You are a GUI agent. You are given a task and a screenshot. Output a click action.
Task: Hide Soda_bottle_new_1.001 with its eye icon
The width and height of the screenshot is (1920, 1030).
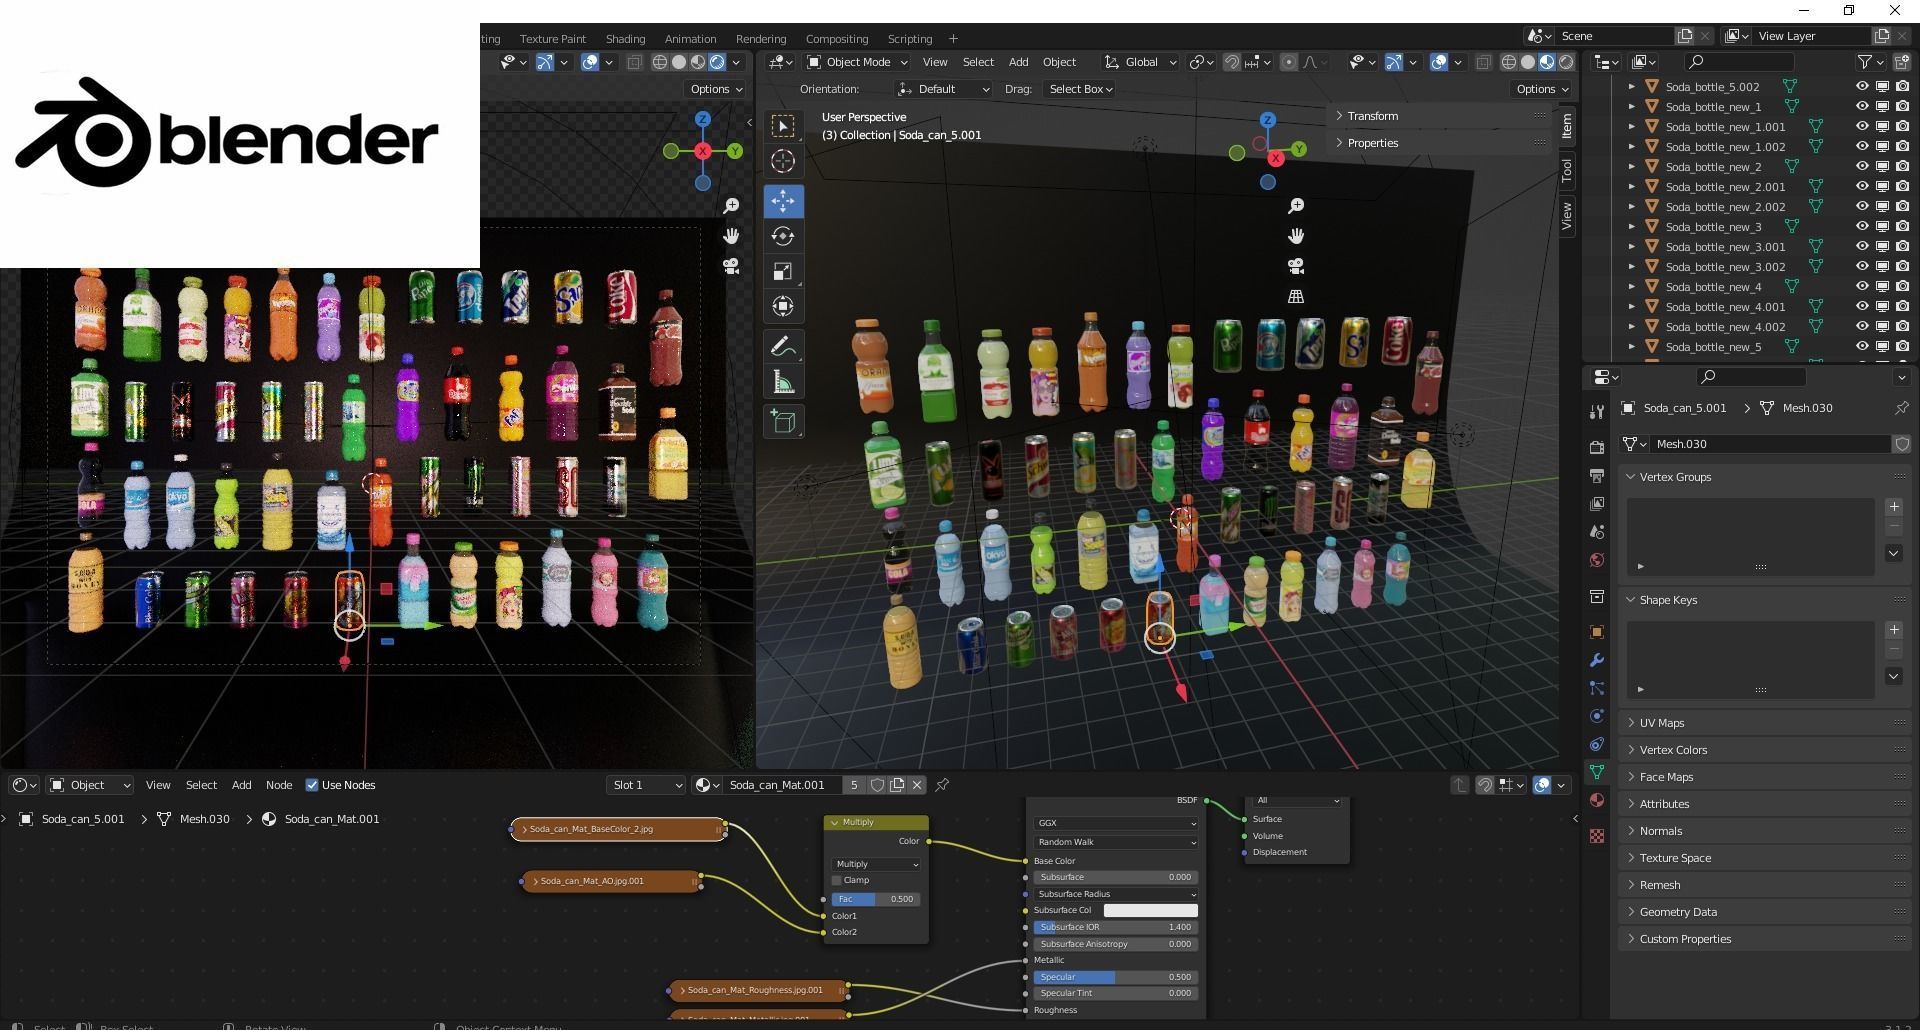pyautogui.click(x=1862, y=127)
